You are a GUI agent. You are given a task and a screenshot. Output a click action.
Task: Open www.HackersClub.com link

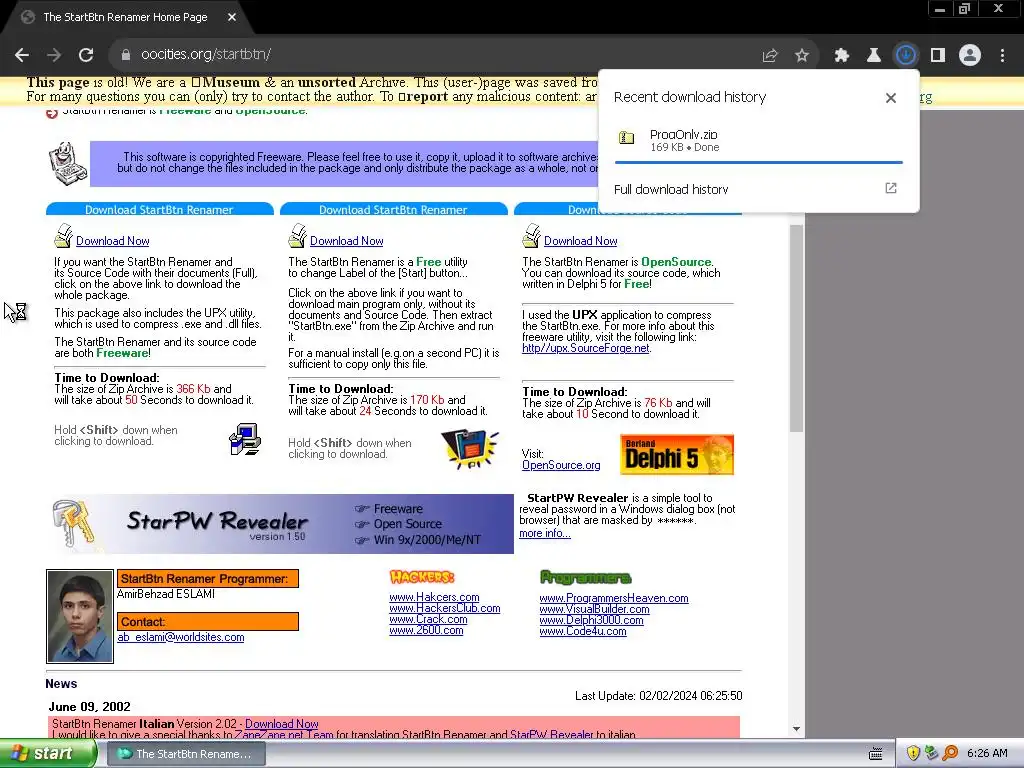(445, 608)
